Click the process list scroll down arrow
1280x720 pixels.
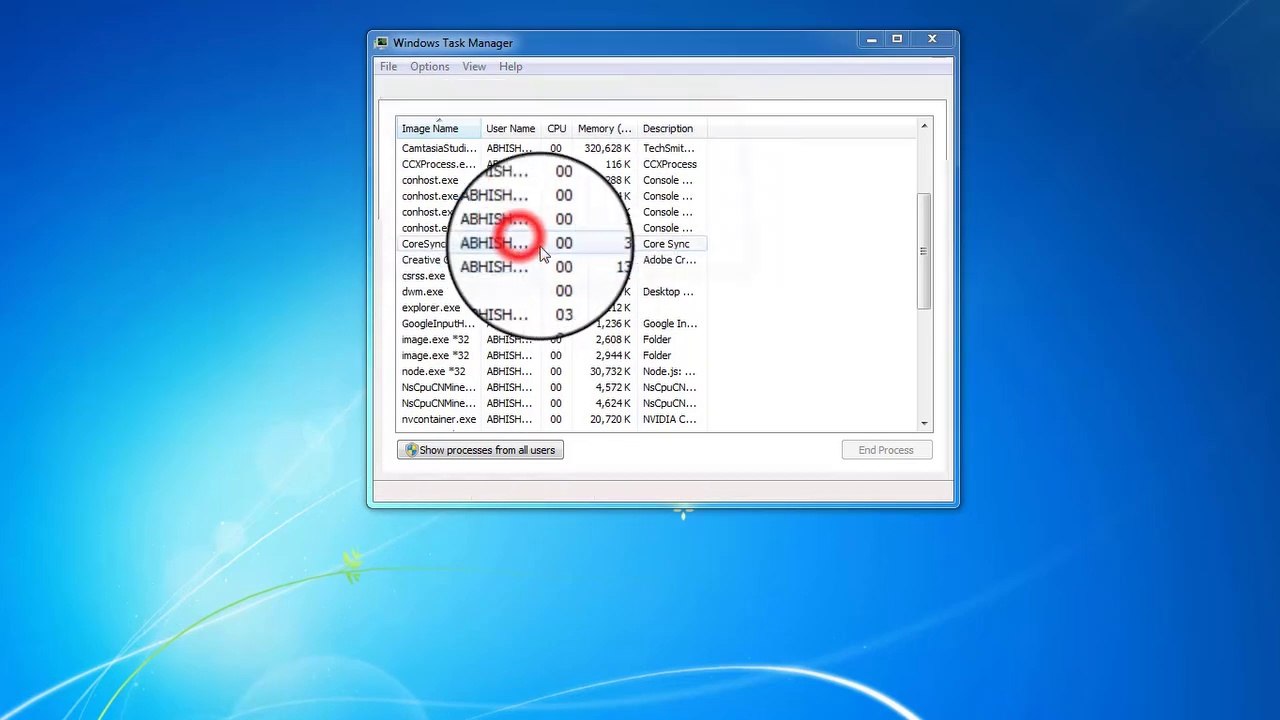[x=924, y=424]
